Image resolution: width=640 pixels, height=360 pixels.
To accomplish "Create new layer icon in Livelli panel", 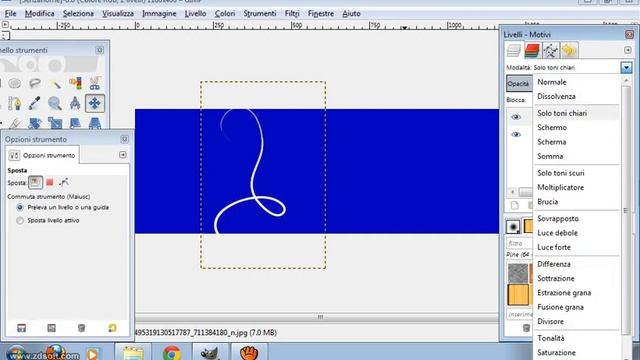I will pyautogui.click(x=514, y=205).
